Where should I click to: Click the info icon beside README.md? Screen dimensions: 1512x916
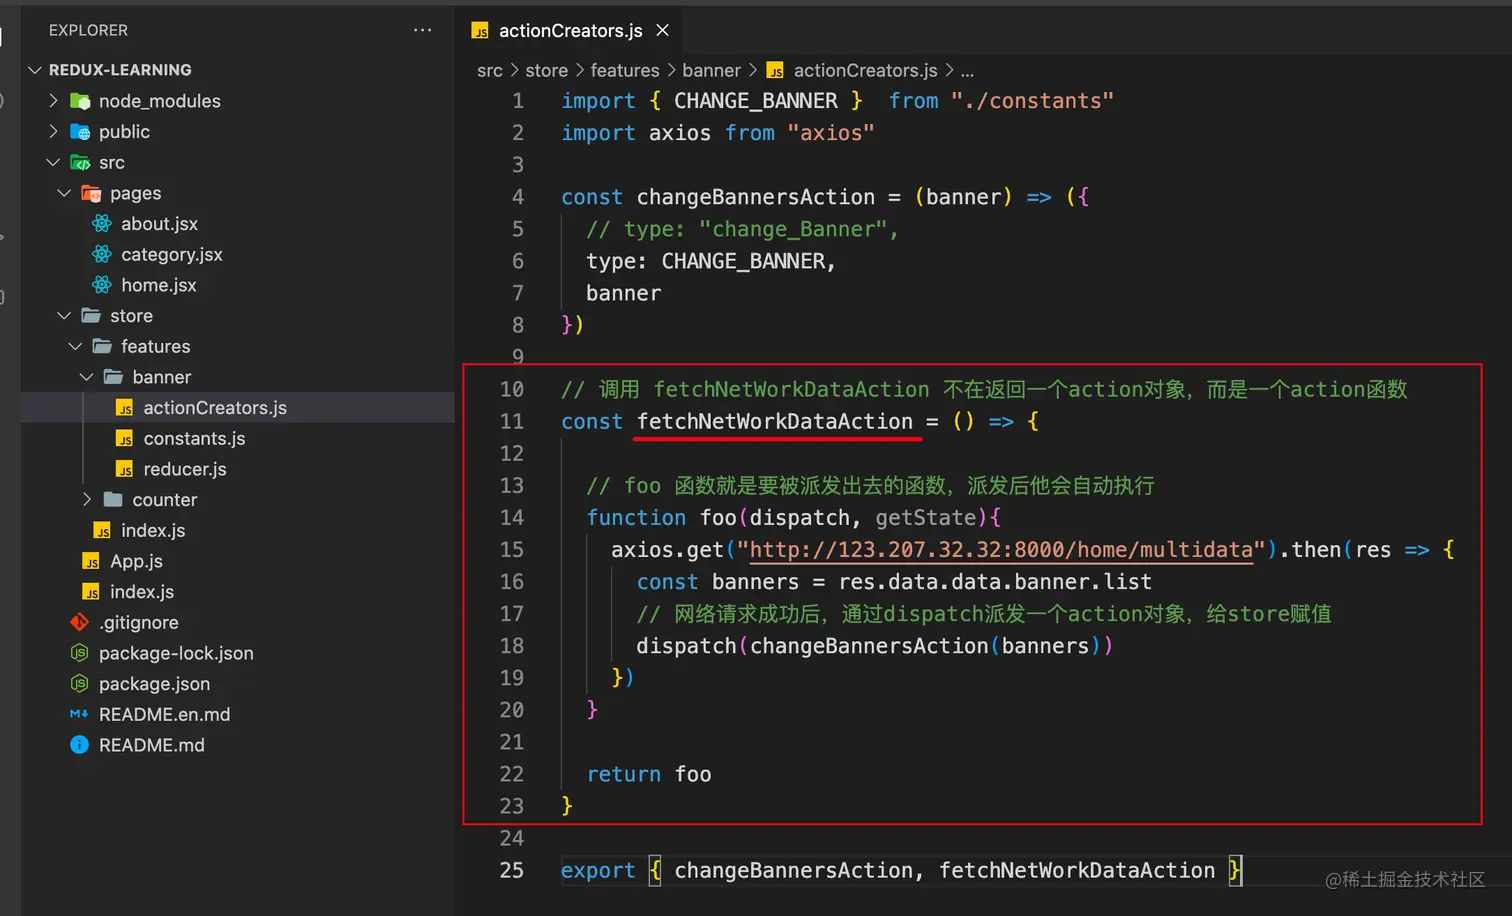(80, 745)
